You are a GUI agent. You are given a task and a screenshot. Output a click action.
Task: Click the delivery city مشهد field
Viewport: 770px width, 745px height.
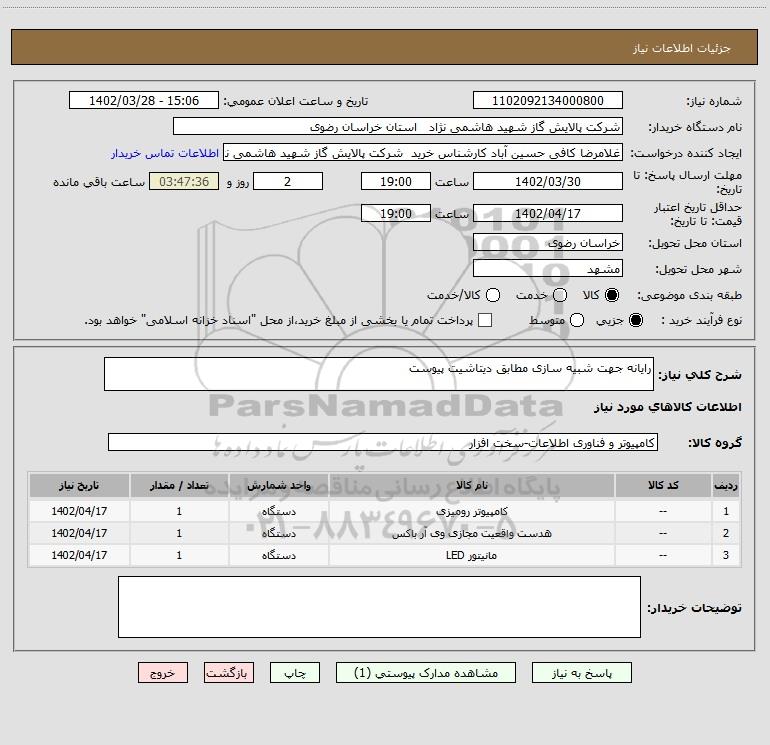click(x=548, y=269)
